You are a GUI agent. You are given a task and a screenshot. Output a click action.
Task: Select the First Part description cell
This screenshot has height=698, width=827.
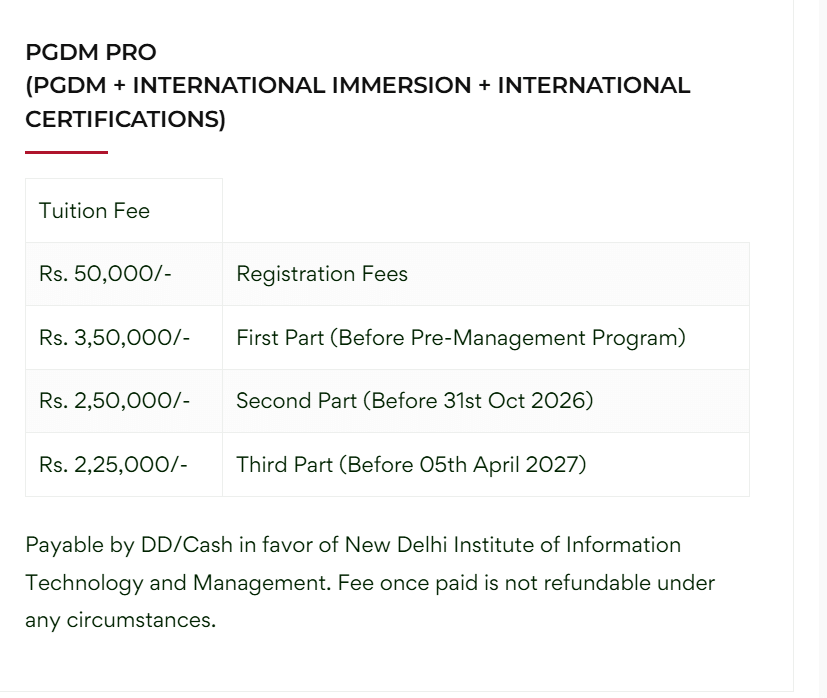[460, 338]
